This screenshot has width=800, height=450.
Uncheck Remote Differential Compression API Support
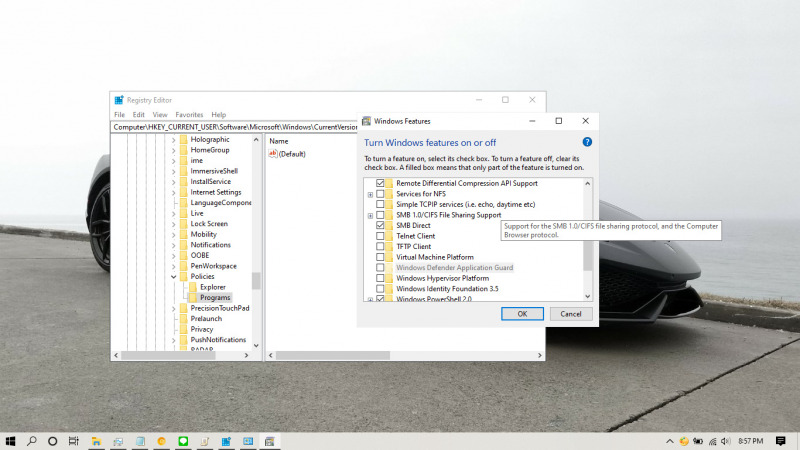coord(380,183)
